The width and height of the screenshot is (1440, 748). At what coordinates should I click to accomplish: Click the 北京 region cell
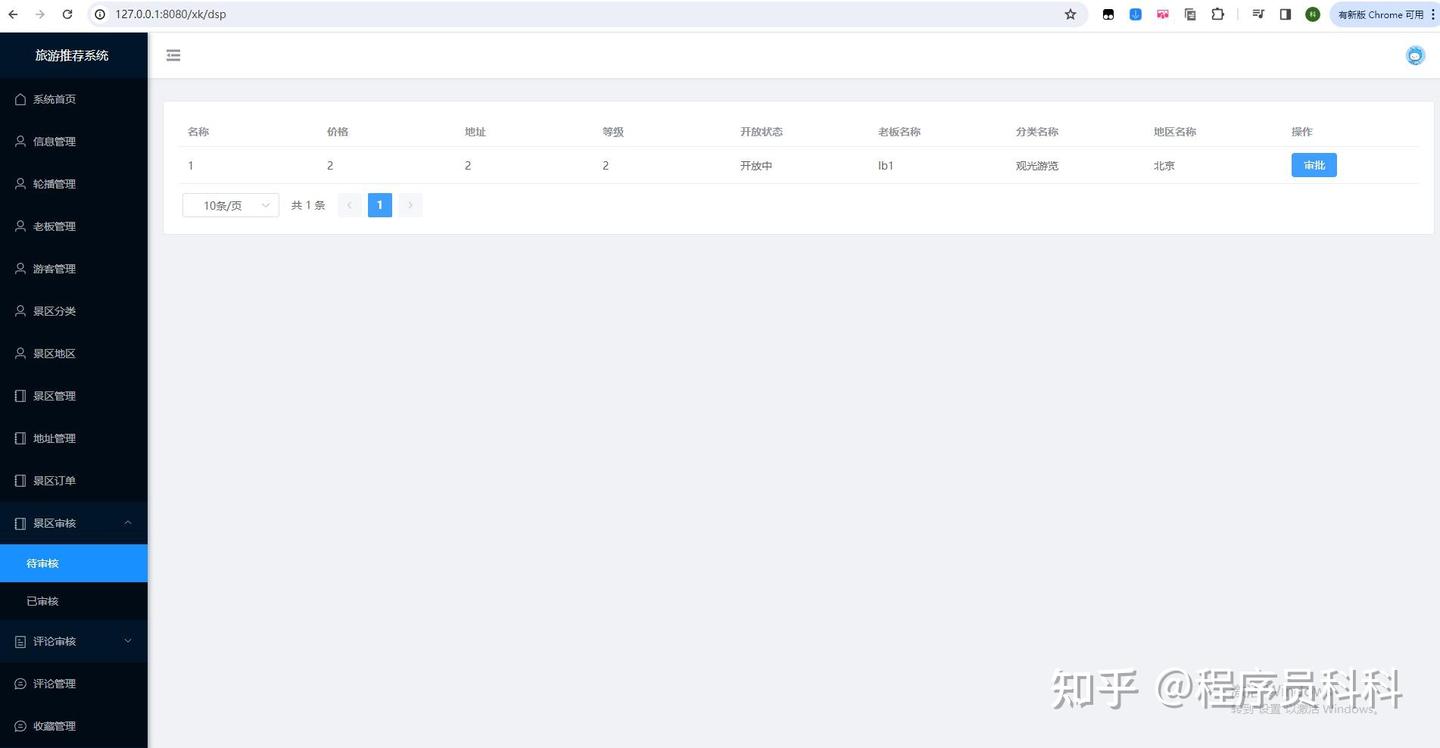click(x=1164, y=166)
